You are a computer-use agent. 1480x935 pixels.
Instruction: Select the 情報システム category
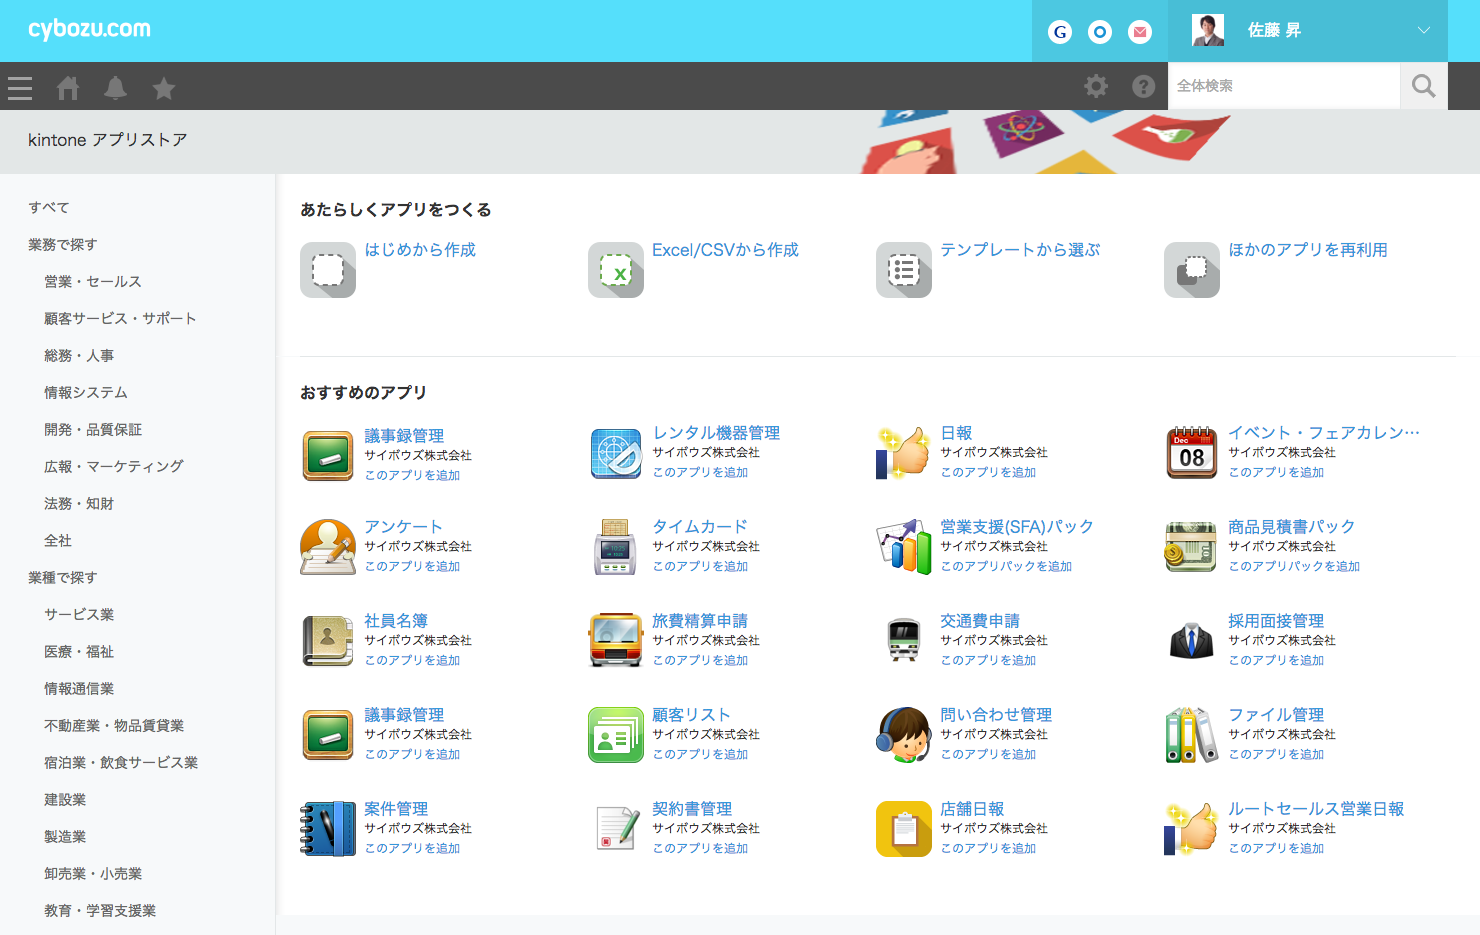tap(86, 392)
